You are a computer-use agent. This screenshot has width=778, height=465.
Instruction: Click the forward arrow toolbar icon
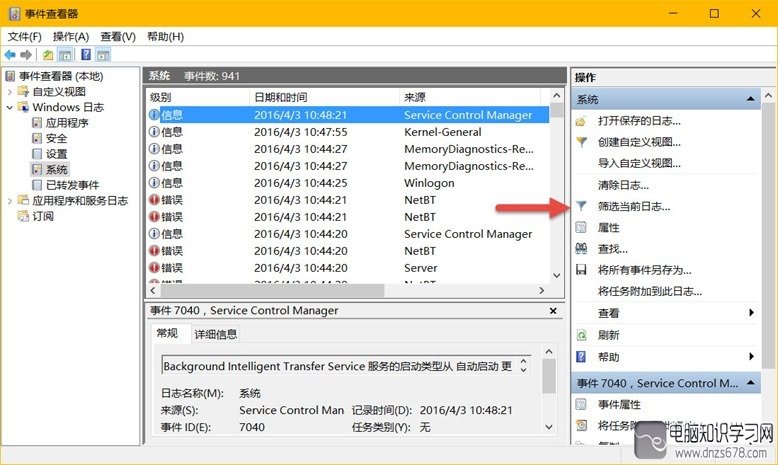coord(26,55)
